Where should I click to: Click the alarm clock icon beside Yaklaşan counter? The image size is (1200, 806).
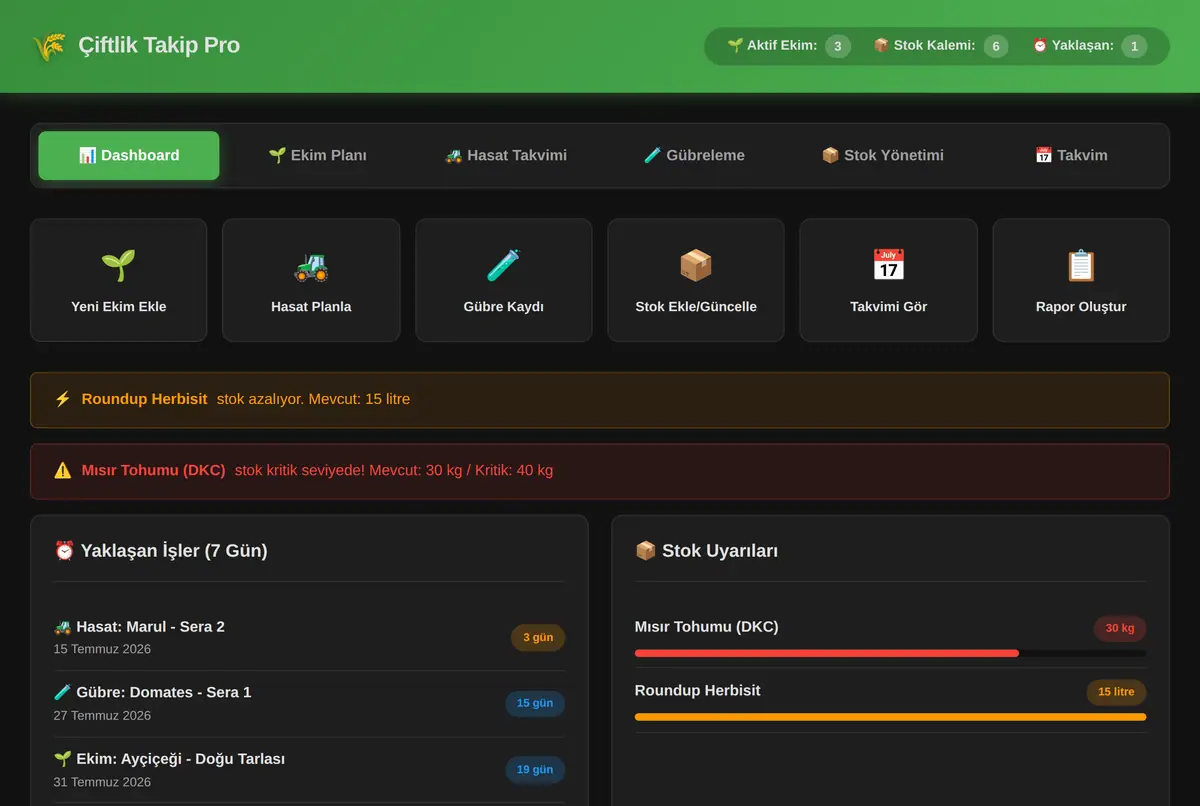1040,46
